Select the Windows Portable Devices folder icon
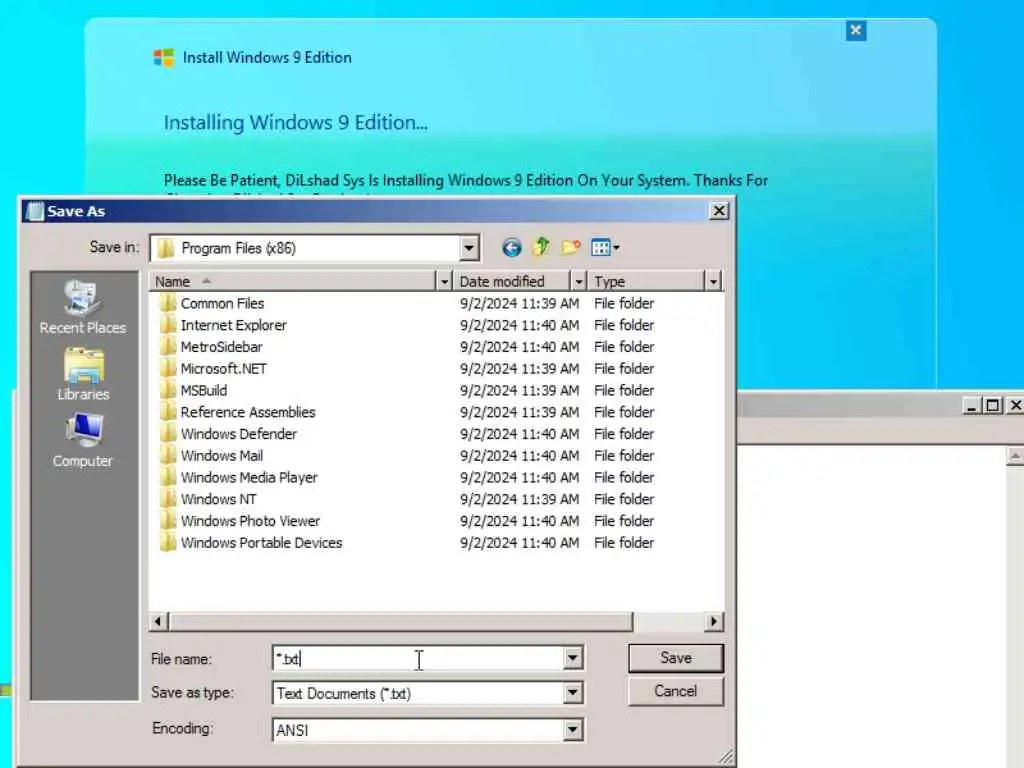The height and width of the screenshot is (768, 1024). 168,543
